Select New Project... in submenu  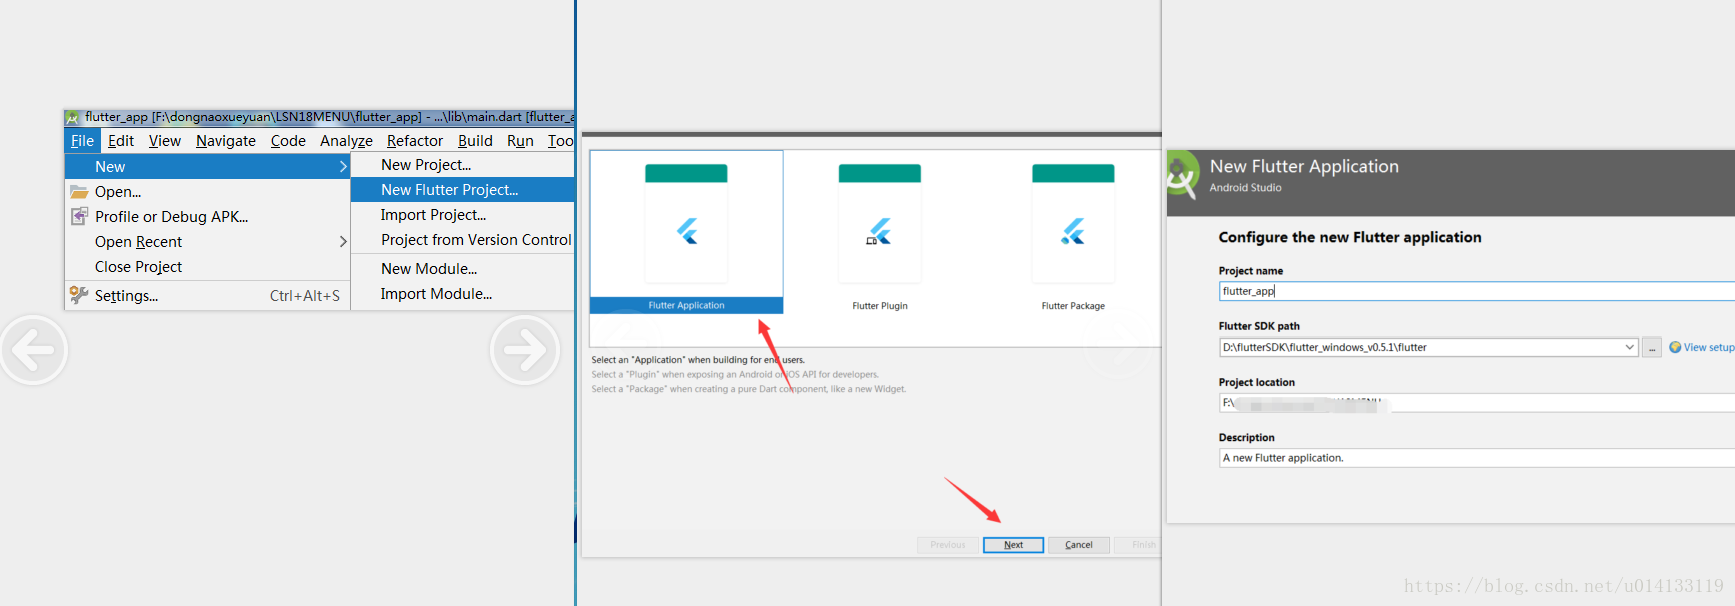(463, 165)
